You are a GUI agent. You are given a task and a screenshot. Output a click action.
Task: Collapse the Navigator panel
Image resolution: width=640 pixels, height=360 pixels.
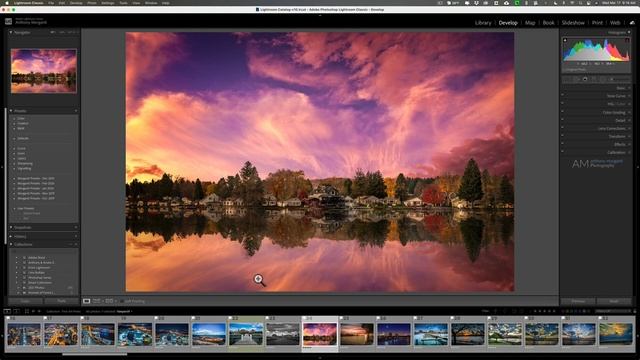(11, 32)
